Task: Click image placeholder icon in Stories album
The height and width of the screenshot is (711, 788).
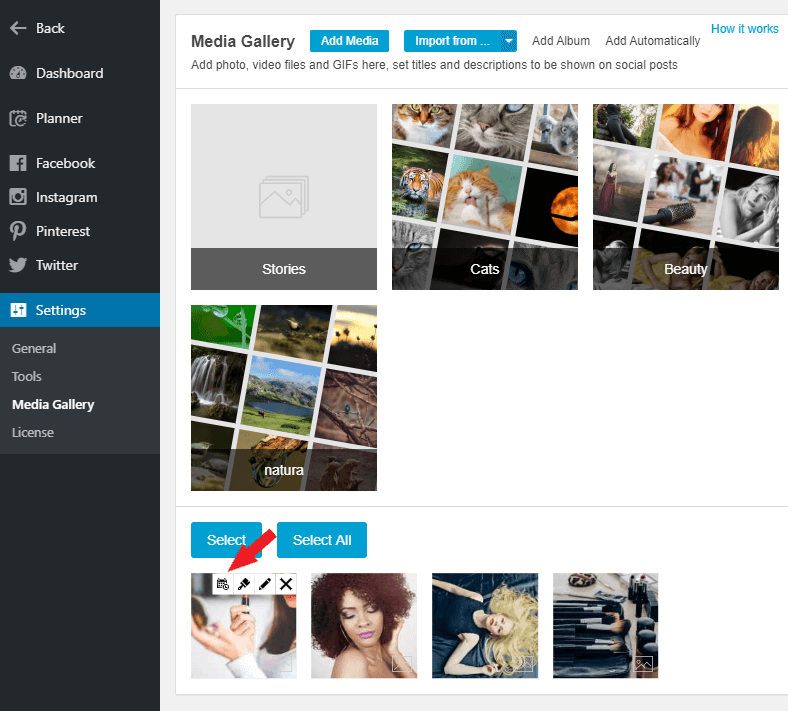Action: [x=284, y=197]
